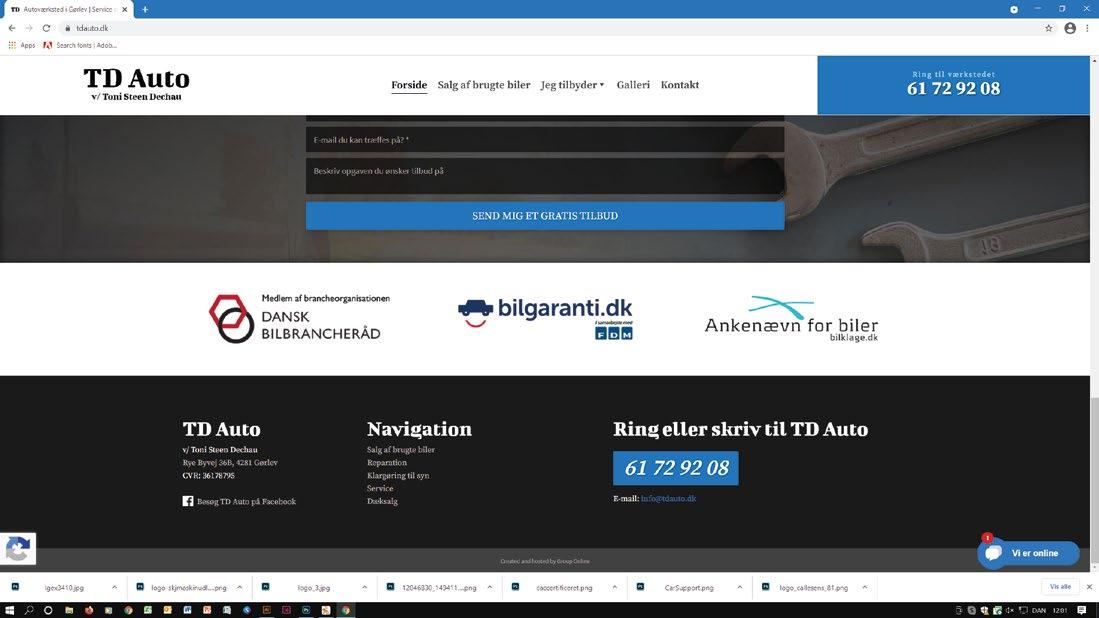Expand the Jeg tilbyder dropdown menu
The image size is (1099, 618).
[572, 85]
